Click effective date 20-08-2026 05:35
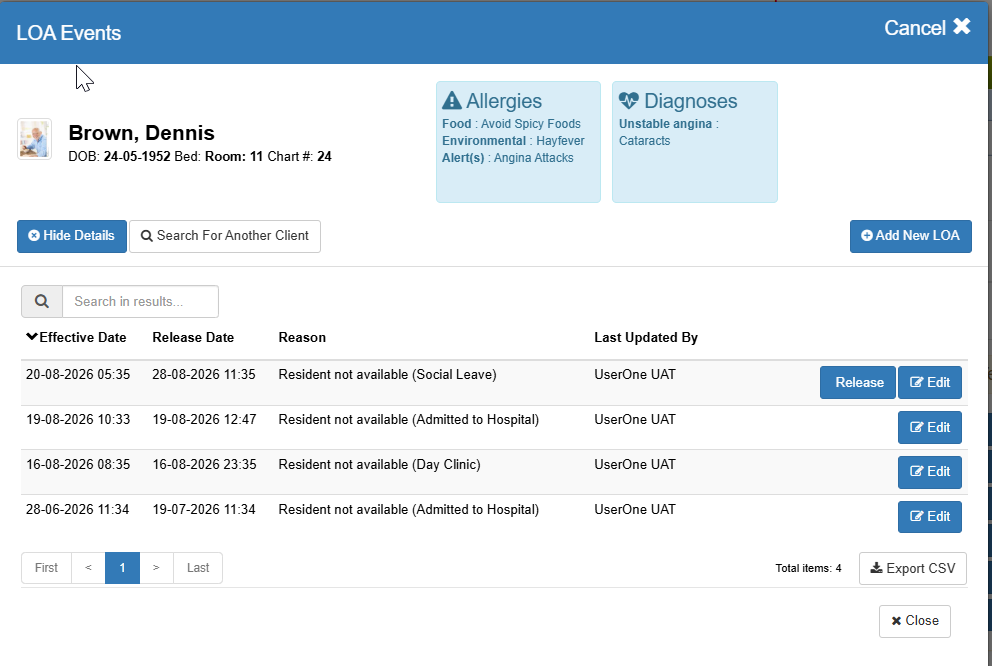The width and height of the screenshot is (992, 666). coord(78,374)
